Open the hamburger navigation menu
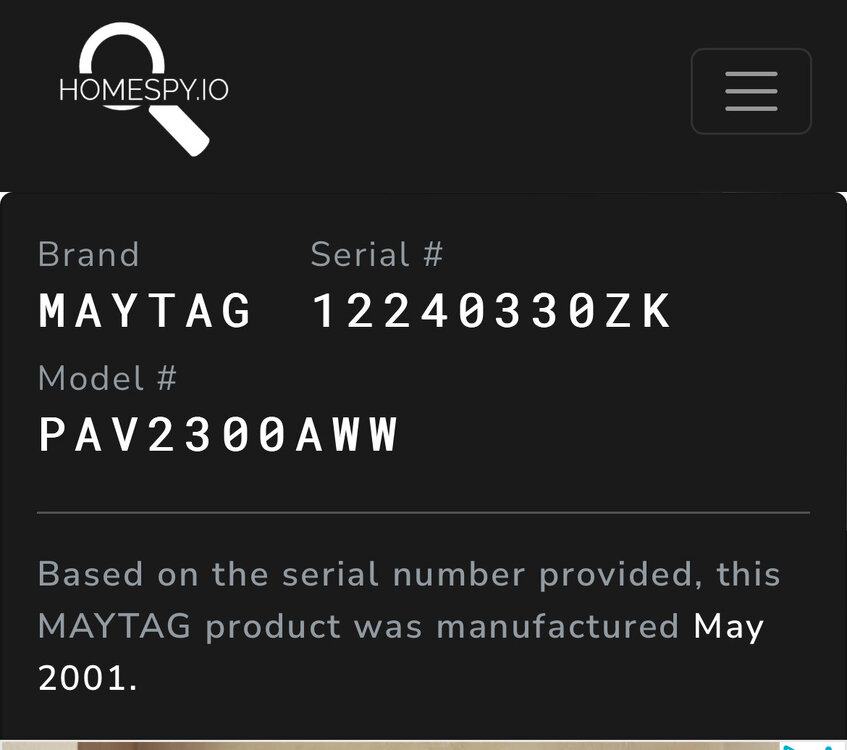Screen dimensions: 847x750 pyautogui.click(x=751, y=91)
